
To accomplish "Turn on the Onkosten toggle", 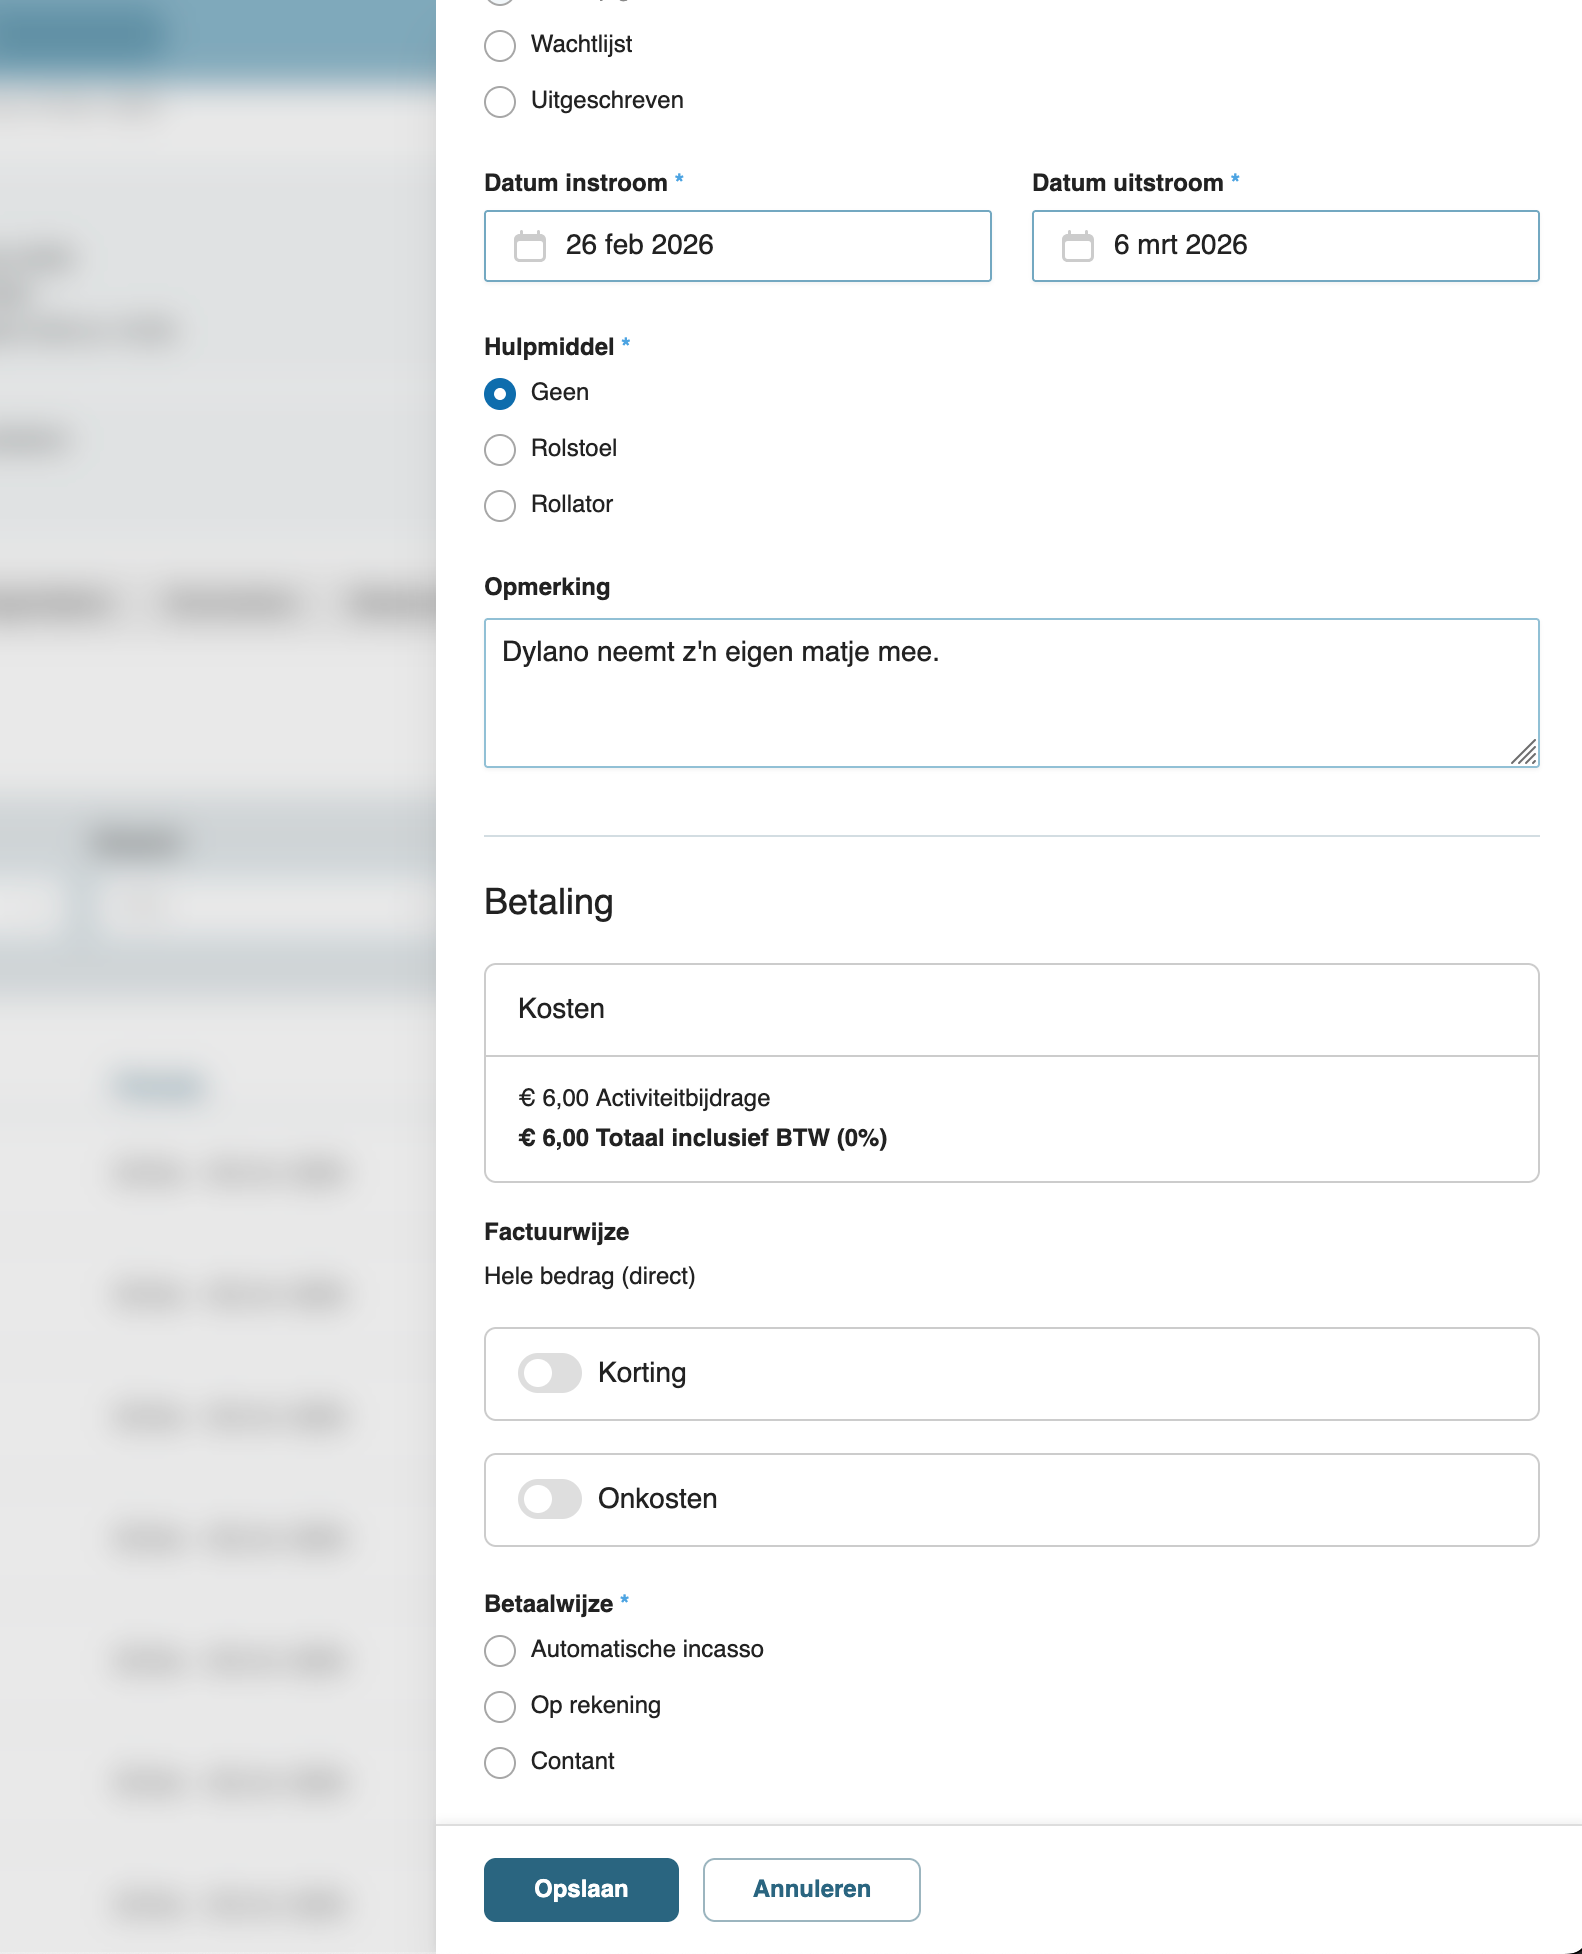I will [549, 1499].
